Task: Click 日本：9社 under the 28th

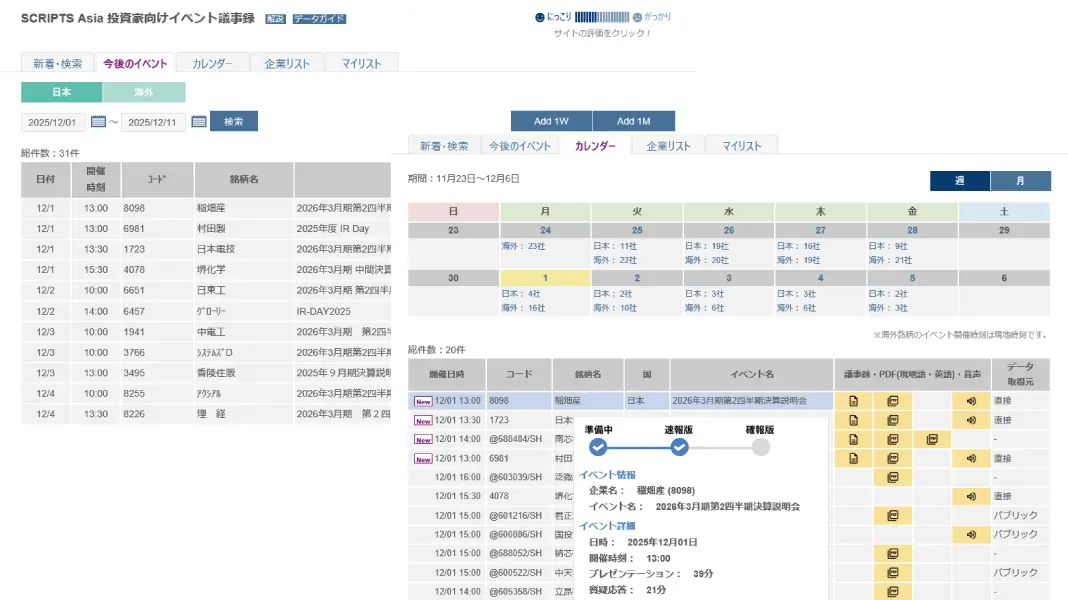Action: coord(888,246)
